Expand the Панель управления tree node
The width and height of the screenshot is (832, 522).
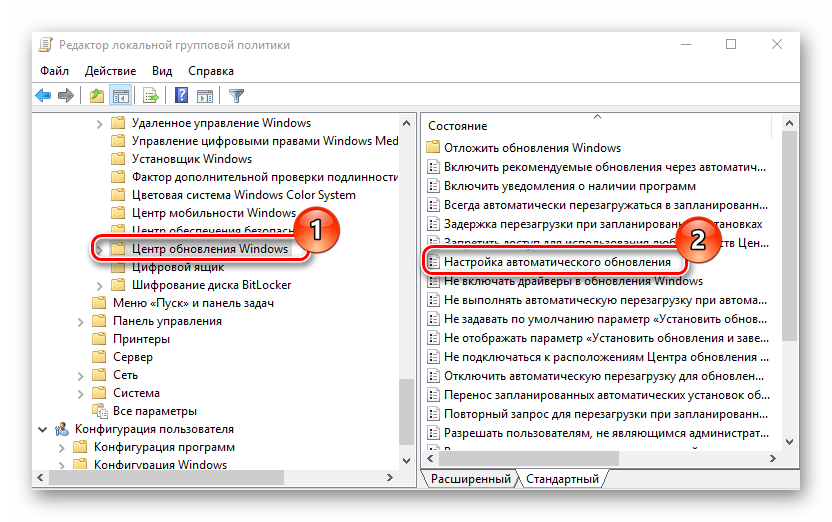pyautogui.click(x=81, y=321)
